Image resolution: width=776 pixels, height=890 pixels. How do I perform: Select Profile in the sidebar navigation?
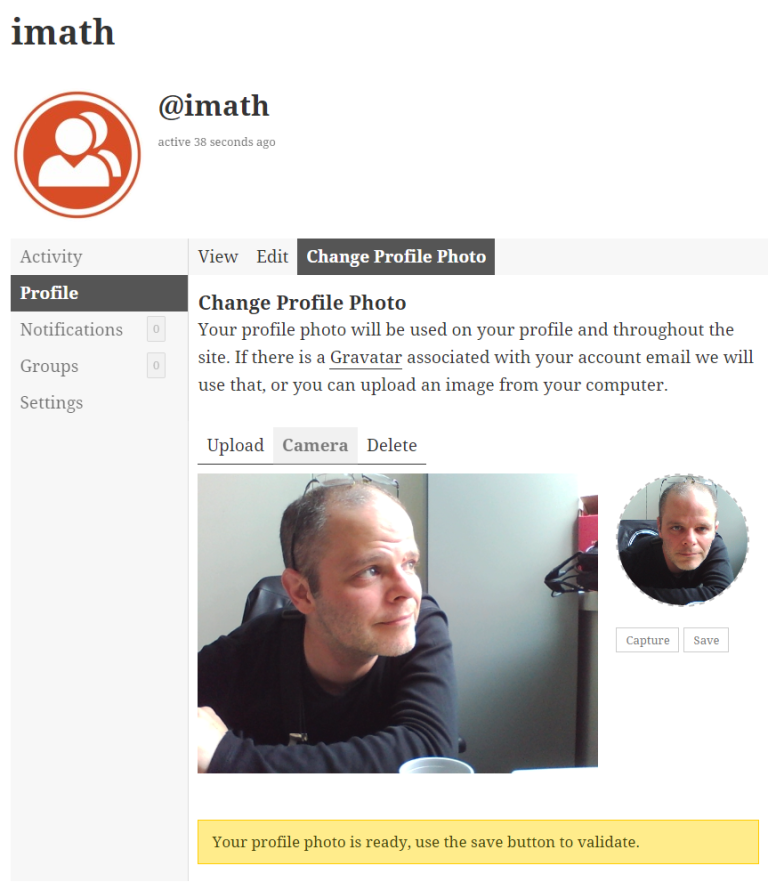[x=49, y=293]
